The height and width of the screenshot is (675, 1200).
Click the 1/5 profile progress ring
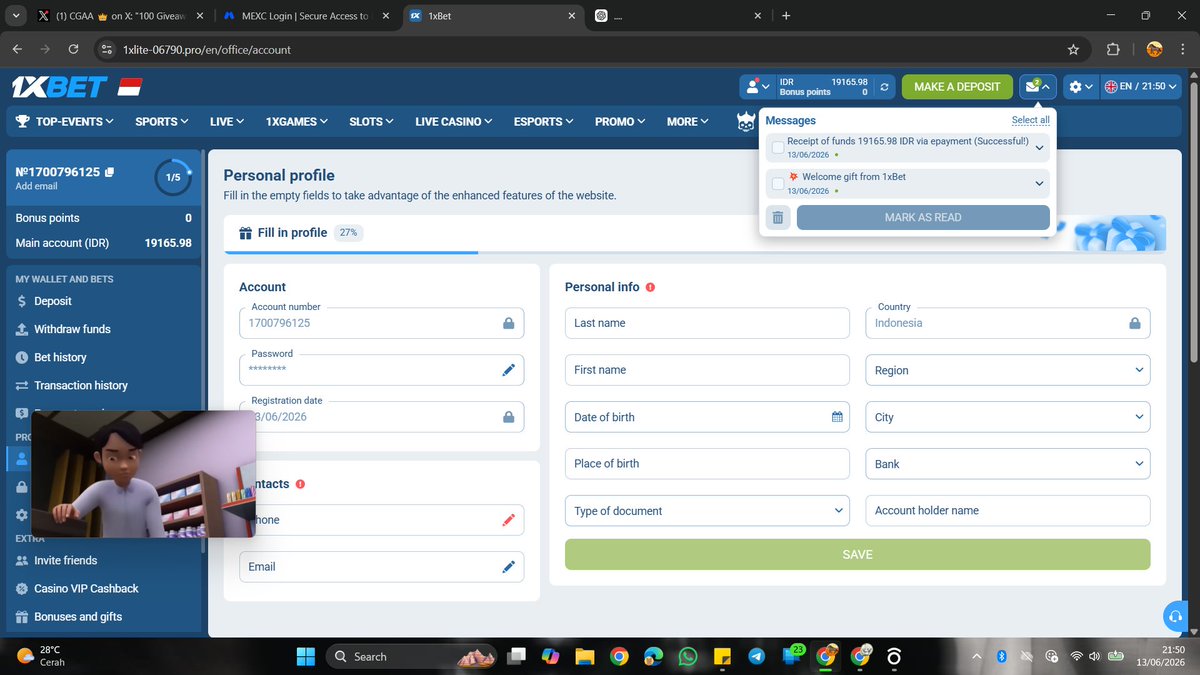tap(173, 177)
